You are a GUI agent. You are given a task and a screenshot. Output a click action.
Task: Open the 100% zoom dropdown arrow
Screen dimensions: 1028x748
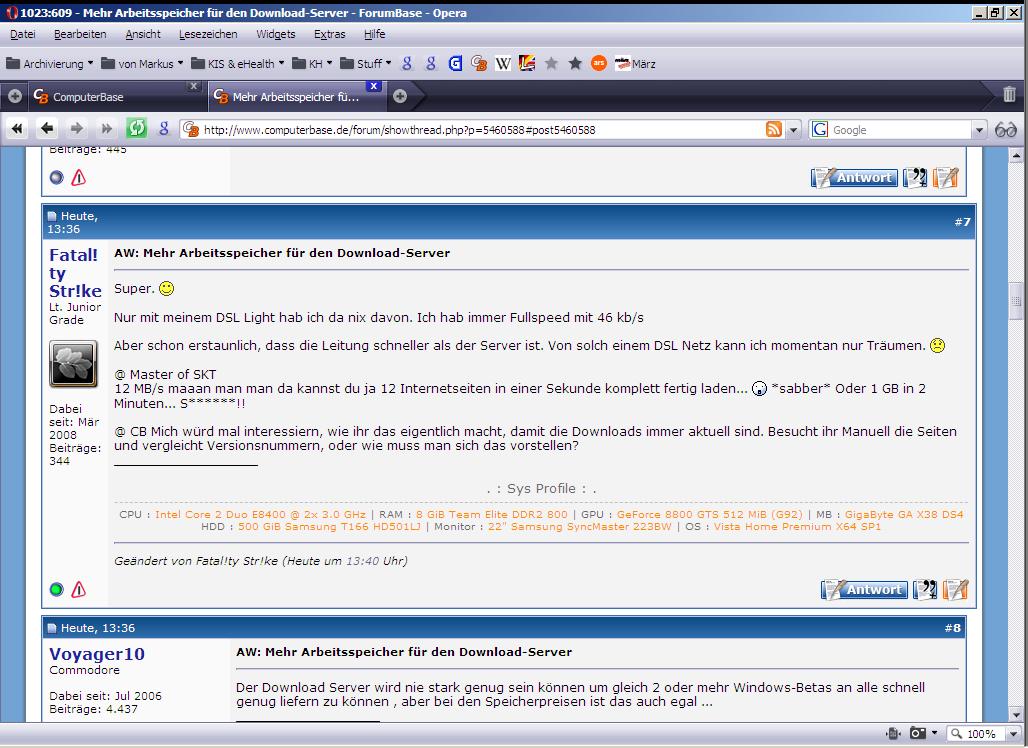1013,734
